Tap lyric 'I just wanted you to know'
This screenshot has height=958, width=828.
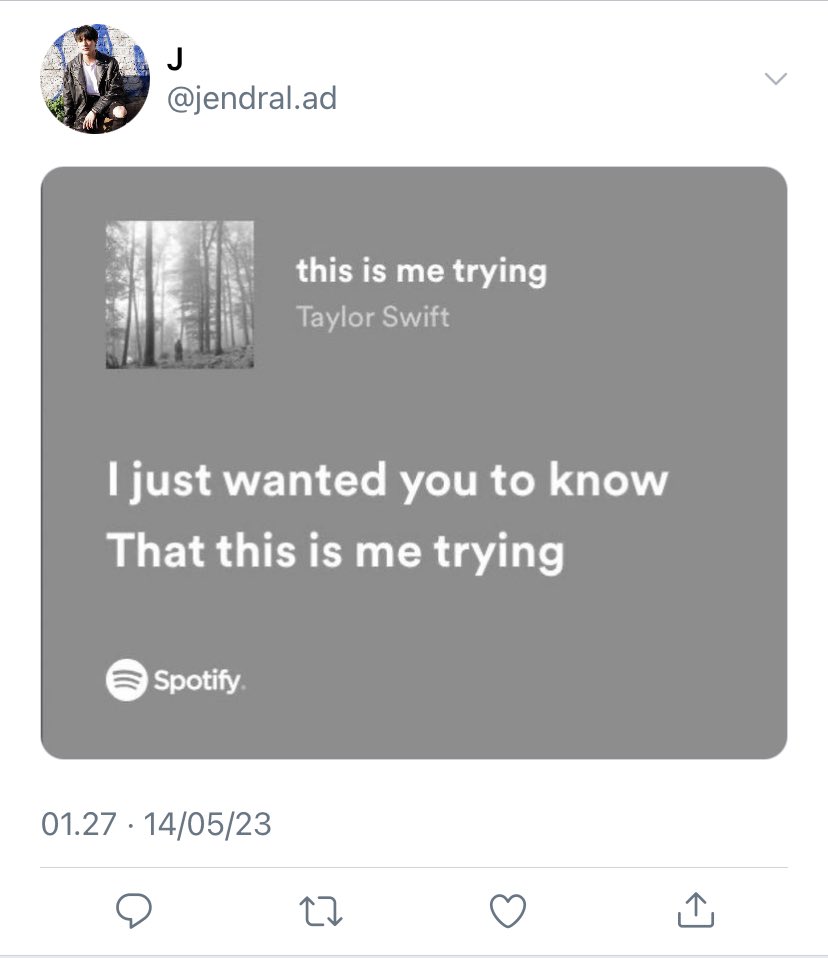(387, 481)
